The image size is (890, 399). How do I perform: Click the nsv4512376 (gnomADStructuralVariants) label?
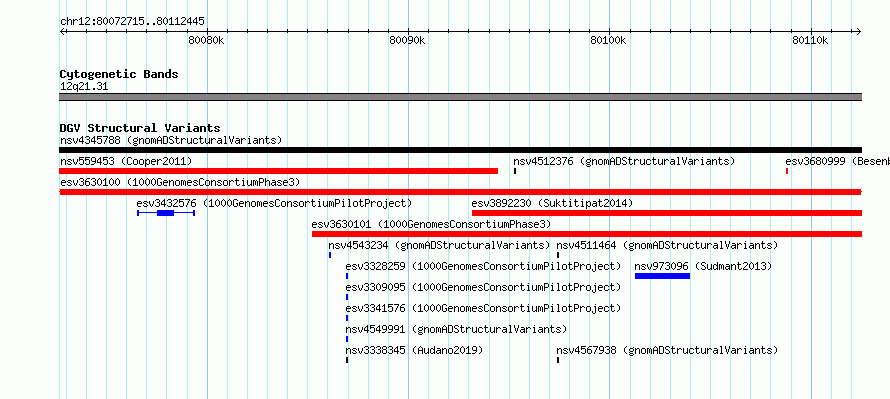pos(624,161)
